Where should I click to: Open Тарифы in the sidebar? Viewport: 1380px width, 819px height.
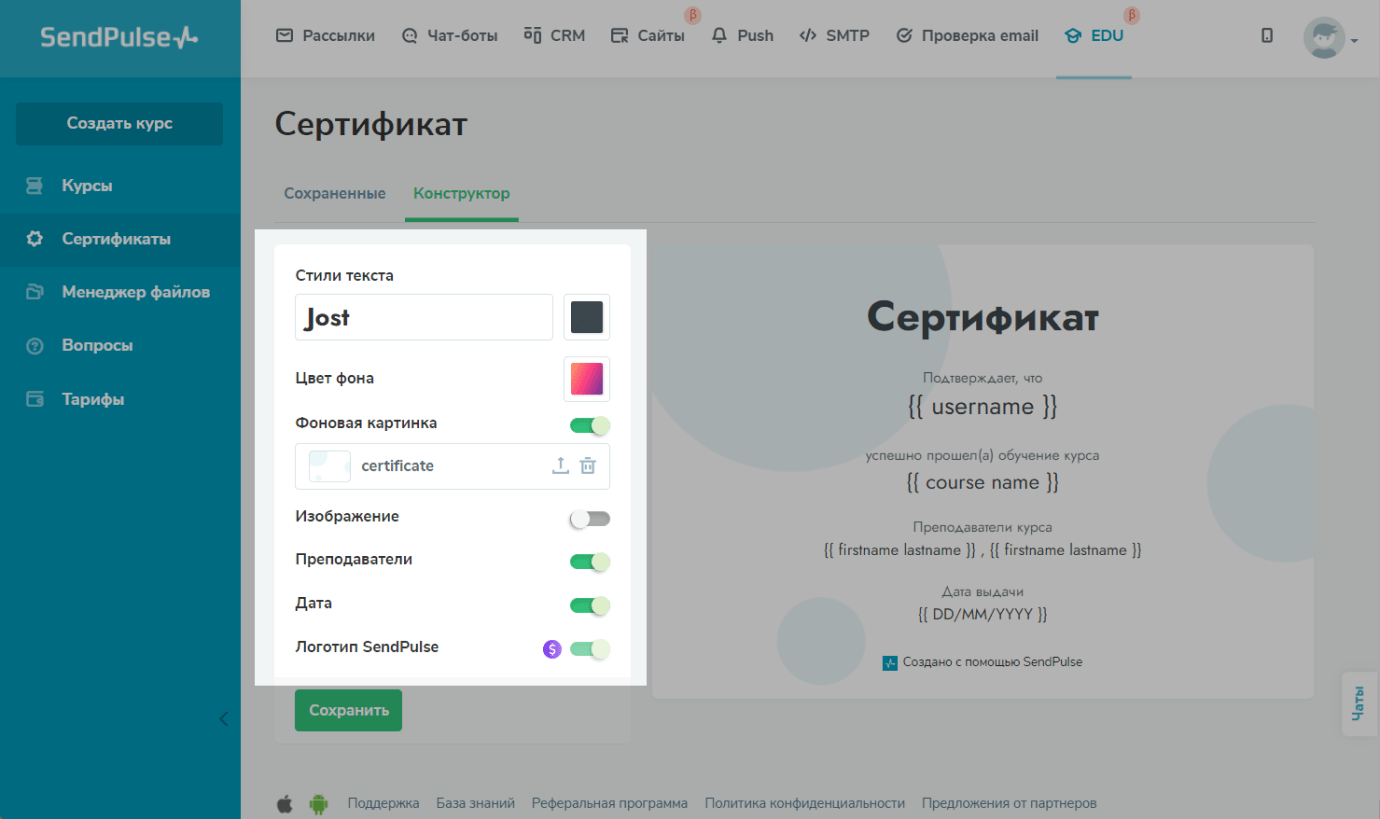(120, 399)
